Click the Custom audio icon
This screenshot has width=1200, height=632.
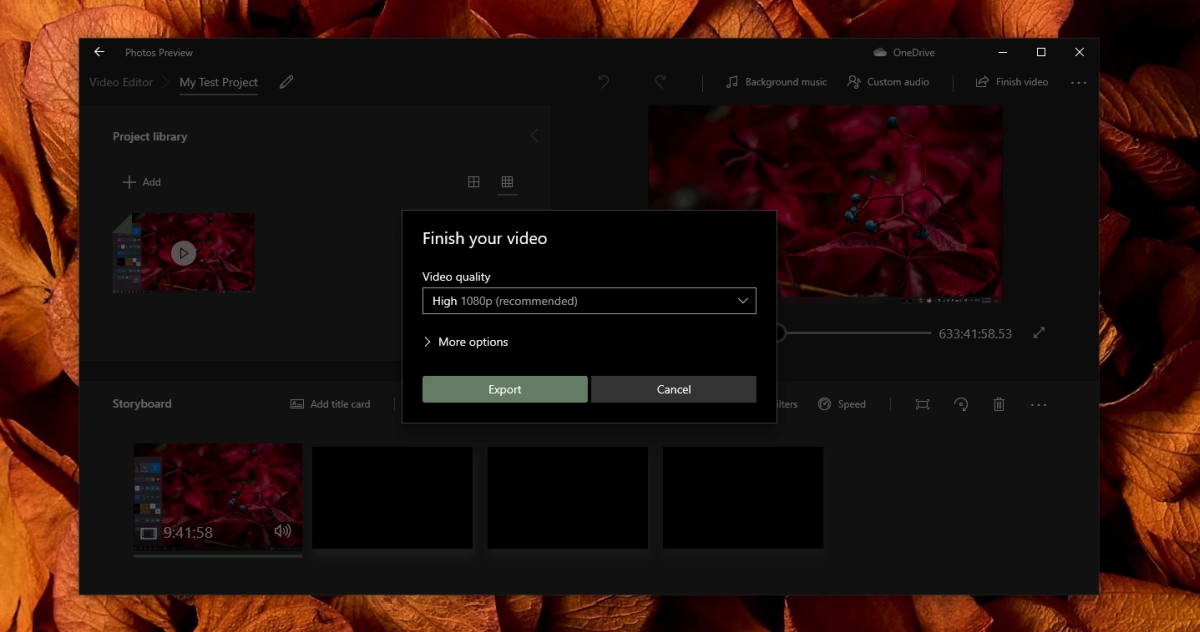(854, 82)
